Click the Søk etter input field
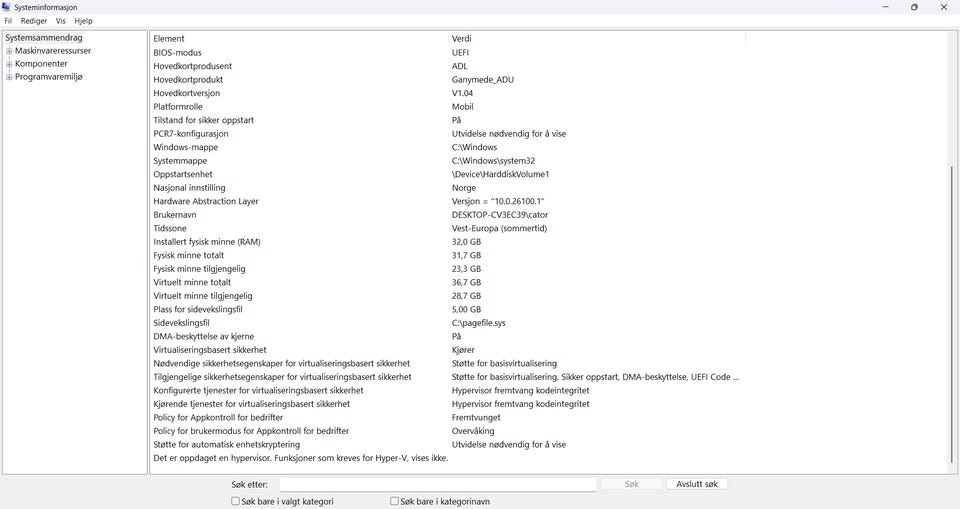Image resolution: width=960 pixels, height=509 pixels. 438,484
